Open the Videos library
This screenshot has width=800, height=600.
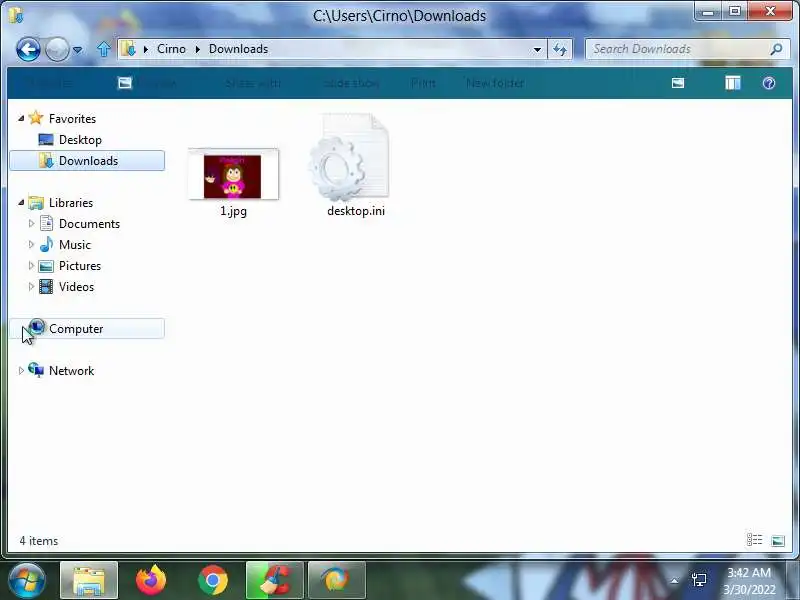point(76,287)
